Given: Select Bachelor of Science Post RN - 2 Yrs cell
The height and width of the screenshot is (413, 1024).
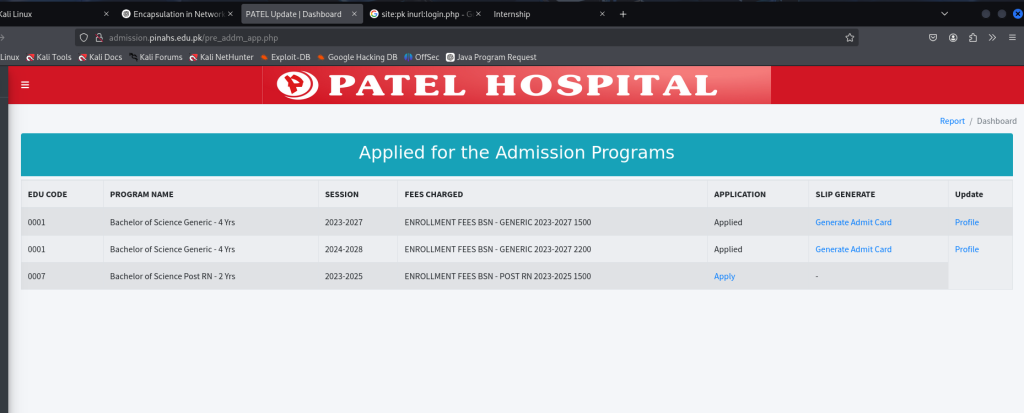Looking at the screenshot, I should 211,276.
